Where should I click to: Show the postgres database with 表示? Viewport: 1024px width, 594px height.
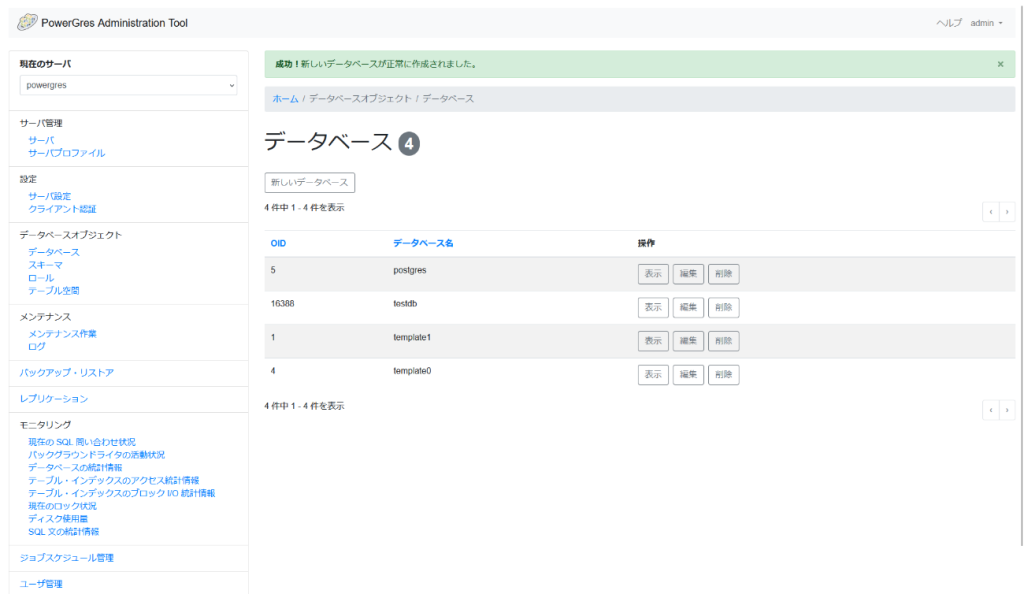(x=653, y=274)
